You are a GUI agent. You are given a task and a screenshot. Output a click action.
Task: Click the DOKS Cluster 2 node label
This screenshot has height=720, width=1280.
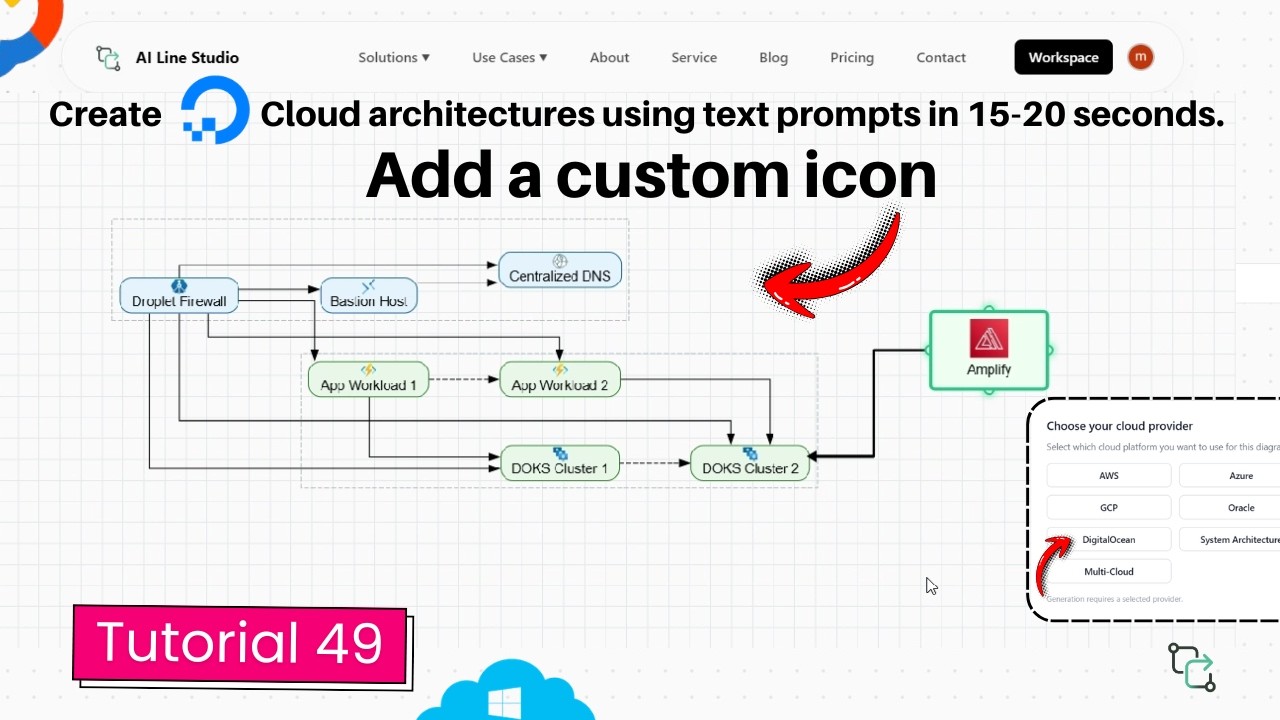tap(750, 468)
